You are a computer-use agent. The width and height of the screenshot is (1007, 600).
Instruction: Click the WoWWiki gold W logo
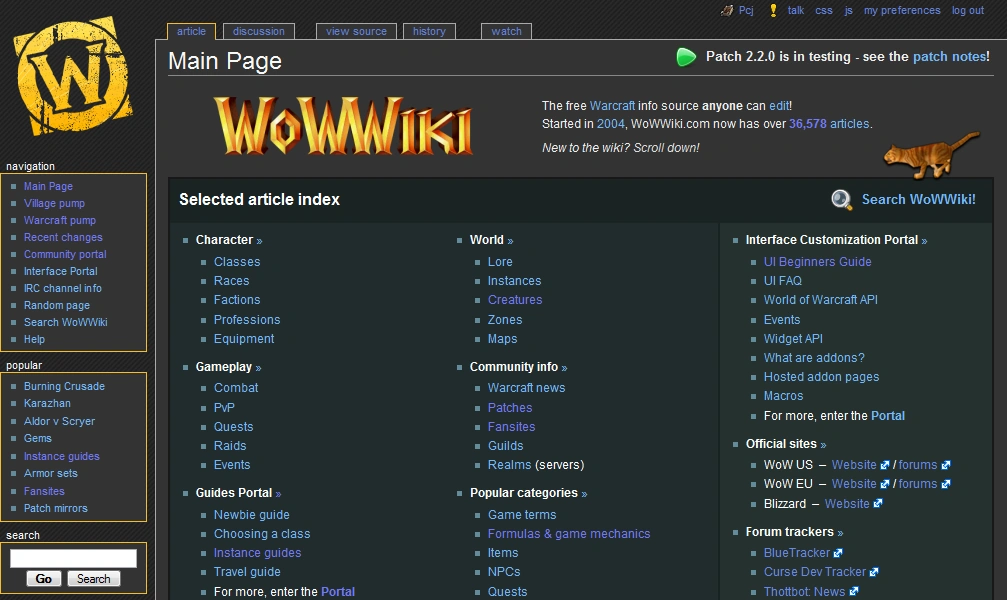coord(73,76)
